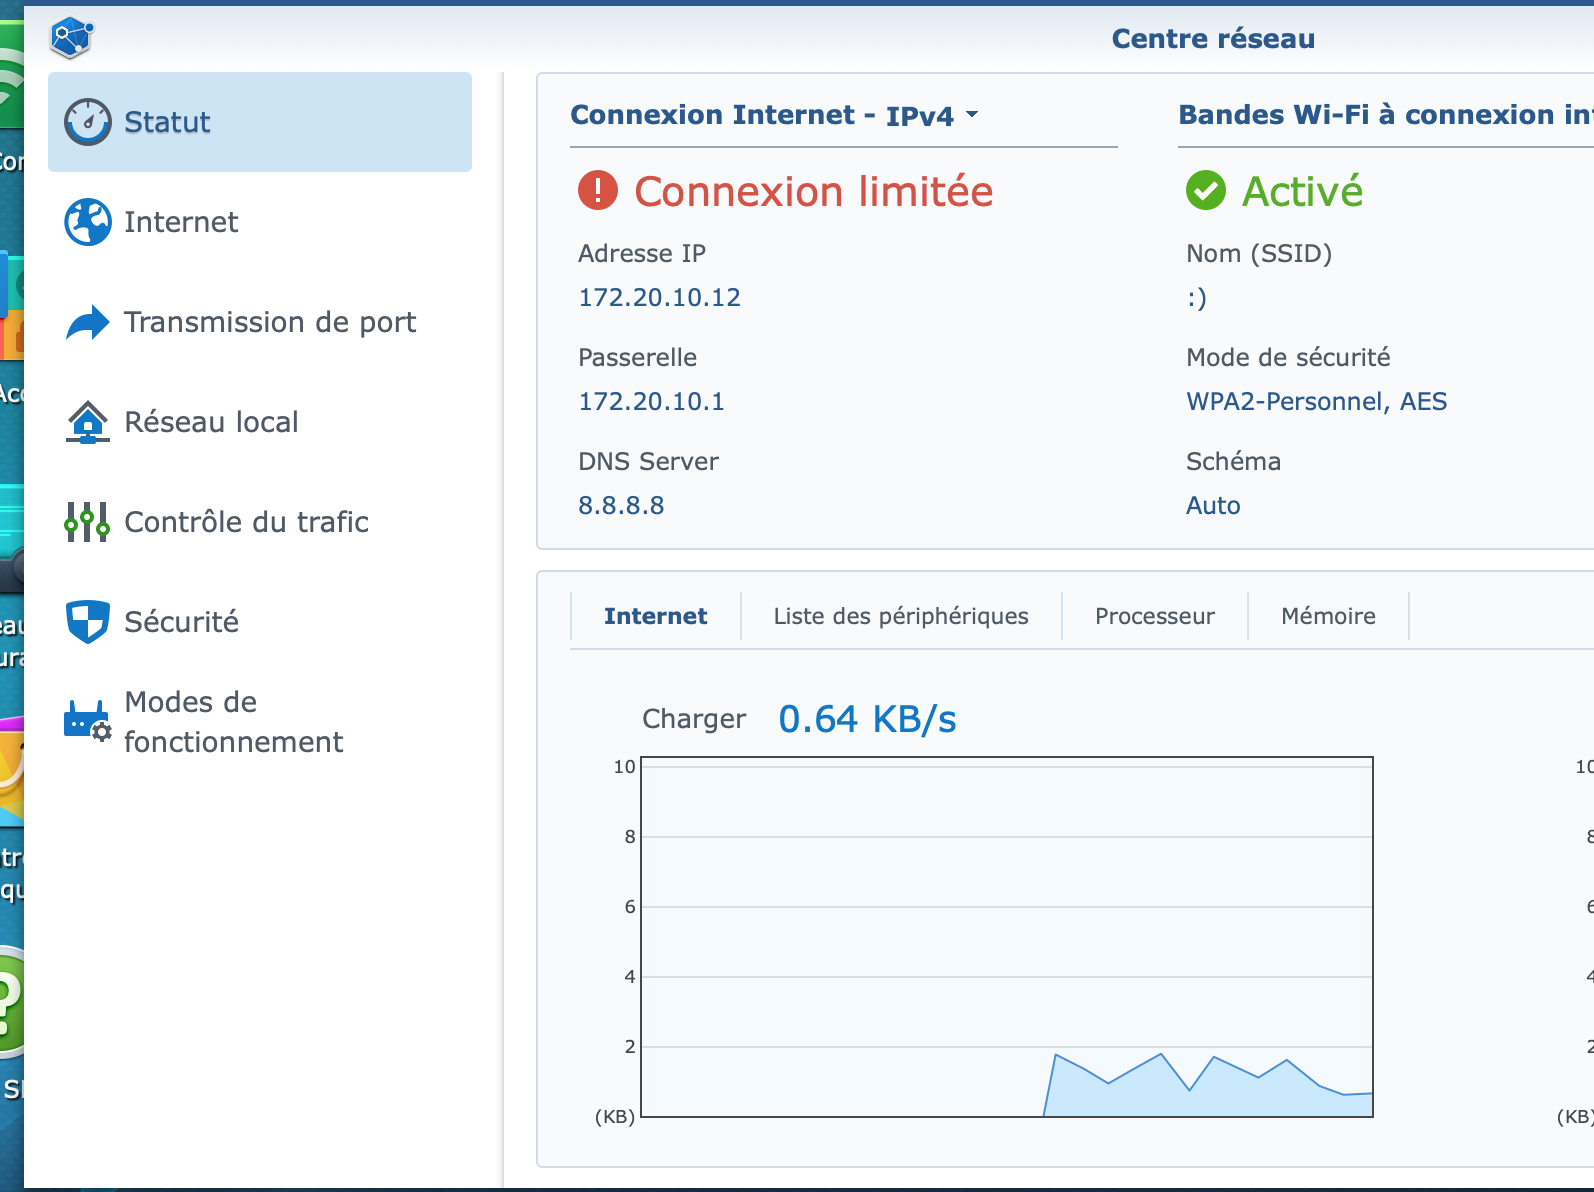Click the Centre réseau app logo icon
This screenshot has height=1192, width=1594.
[x=72, y=38]
